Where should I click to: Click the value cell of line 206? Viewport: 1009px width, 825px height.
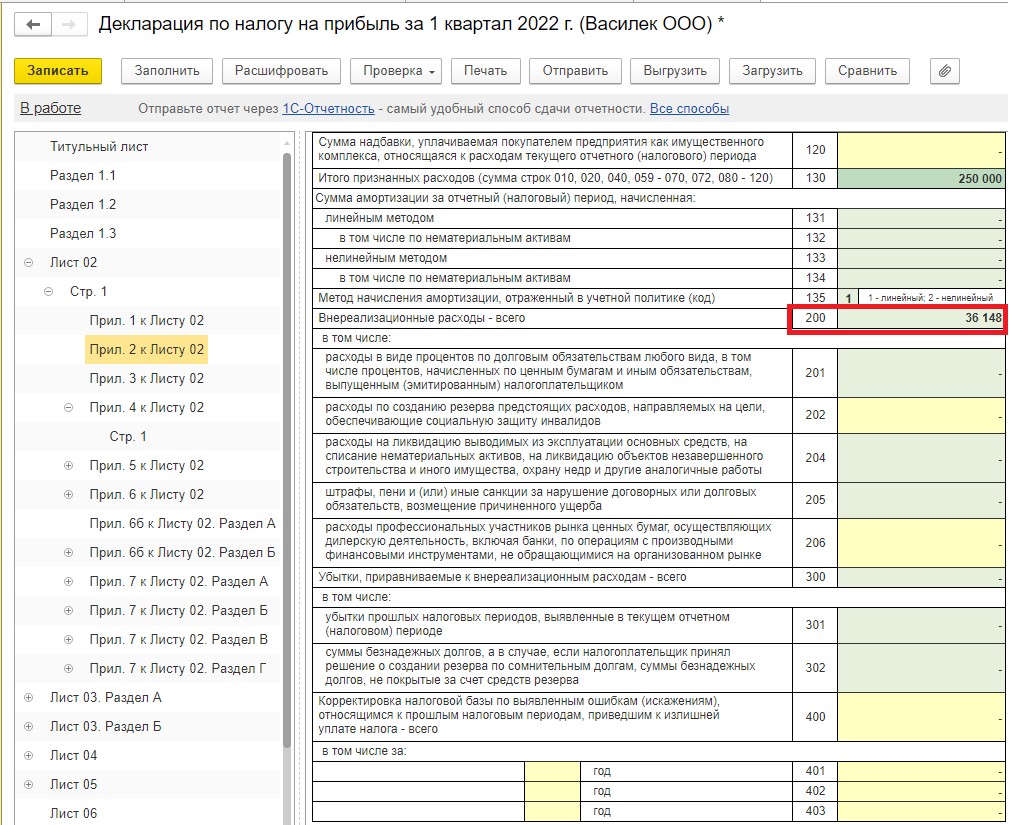coord(921,542)
